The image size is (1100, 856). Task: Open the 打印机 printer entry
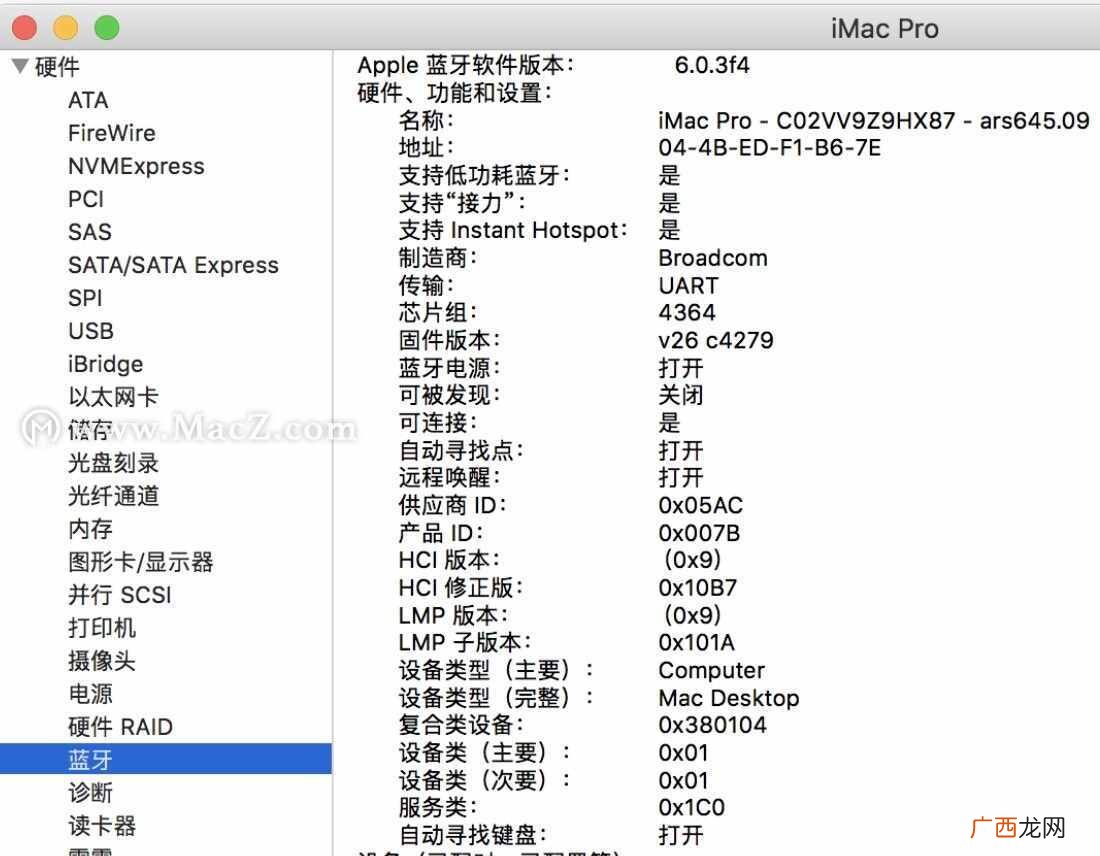[102, 628]
